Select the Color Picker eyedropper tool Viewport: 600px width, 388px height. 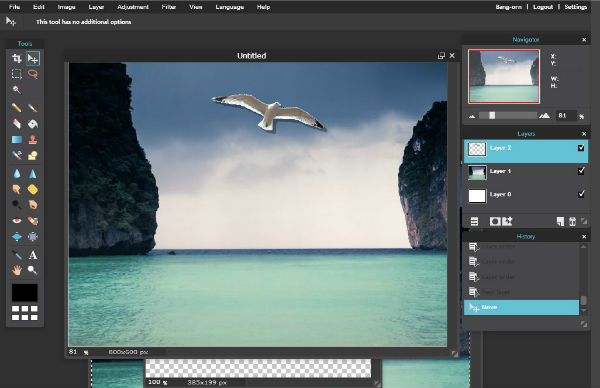coord(16,255)
